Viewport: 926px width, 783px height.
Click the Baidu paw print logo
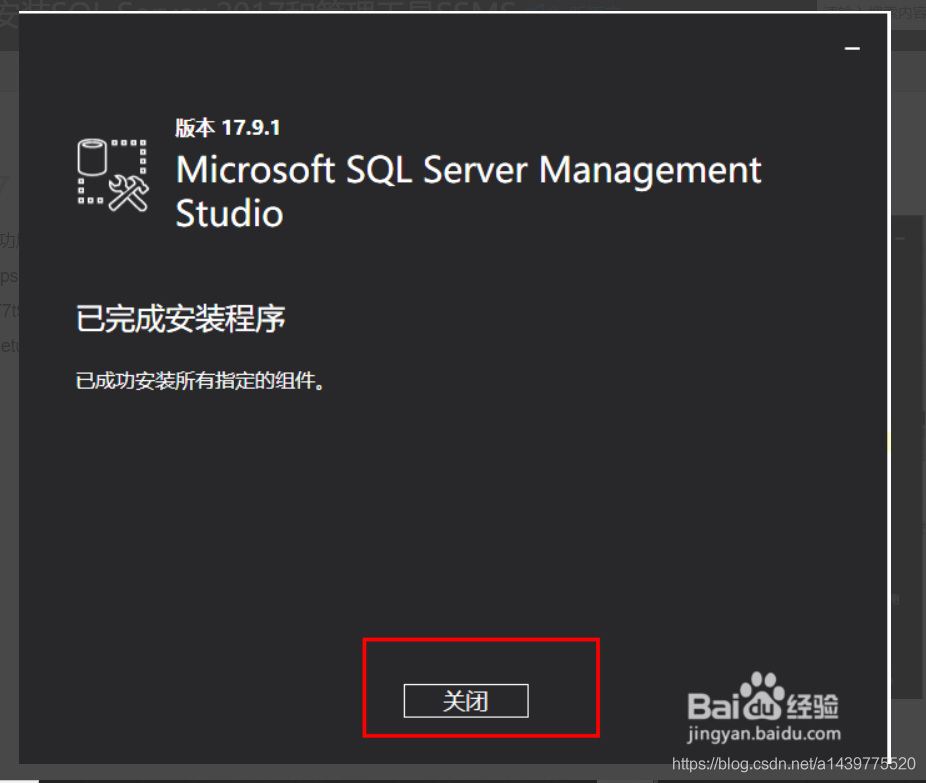click(762, 696)
